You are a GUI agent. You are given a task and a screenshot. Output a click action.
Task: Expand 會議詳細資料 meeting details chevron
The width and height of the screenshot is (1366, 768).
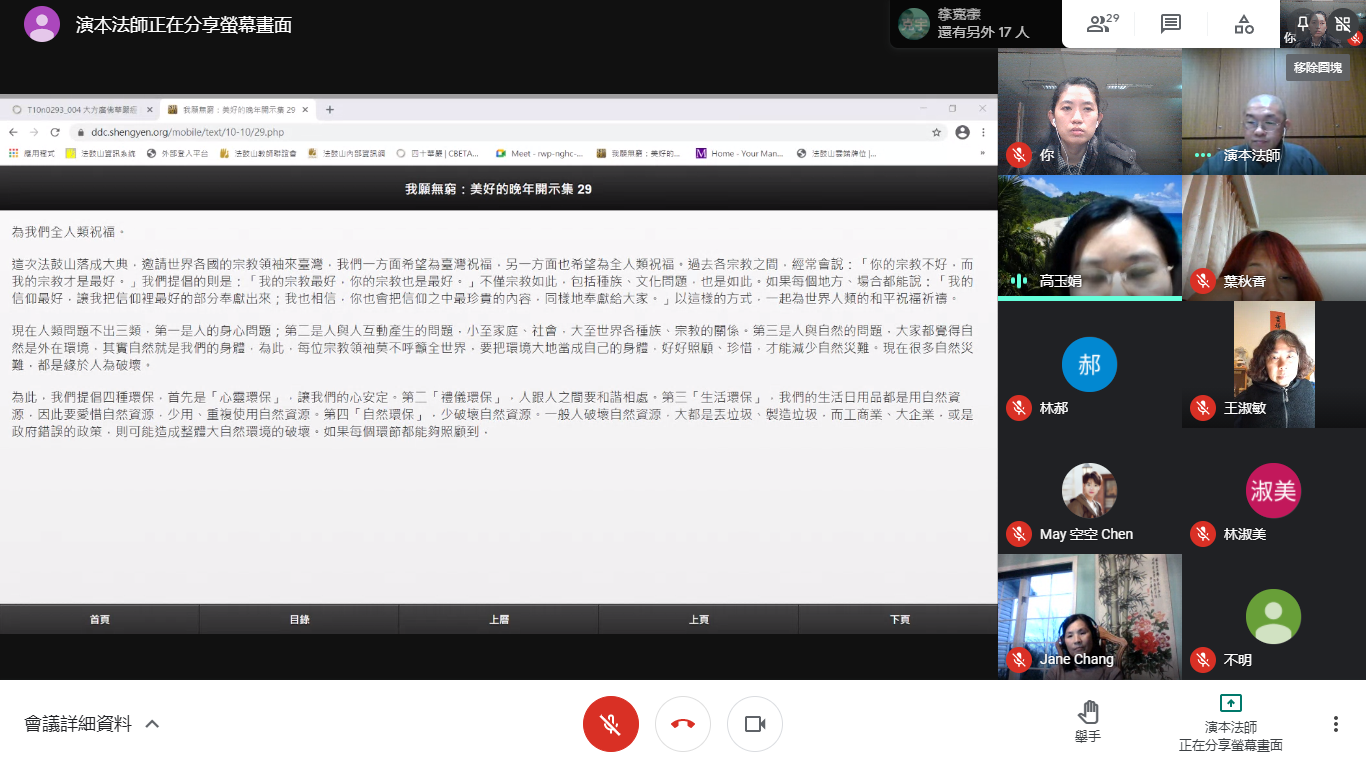[152, 724]
